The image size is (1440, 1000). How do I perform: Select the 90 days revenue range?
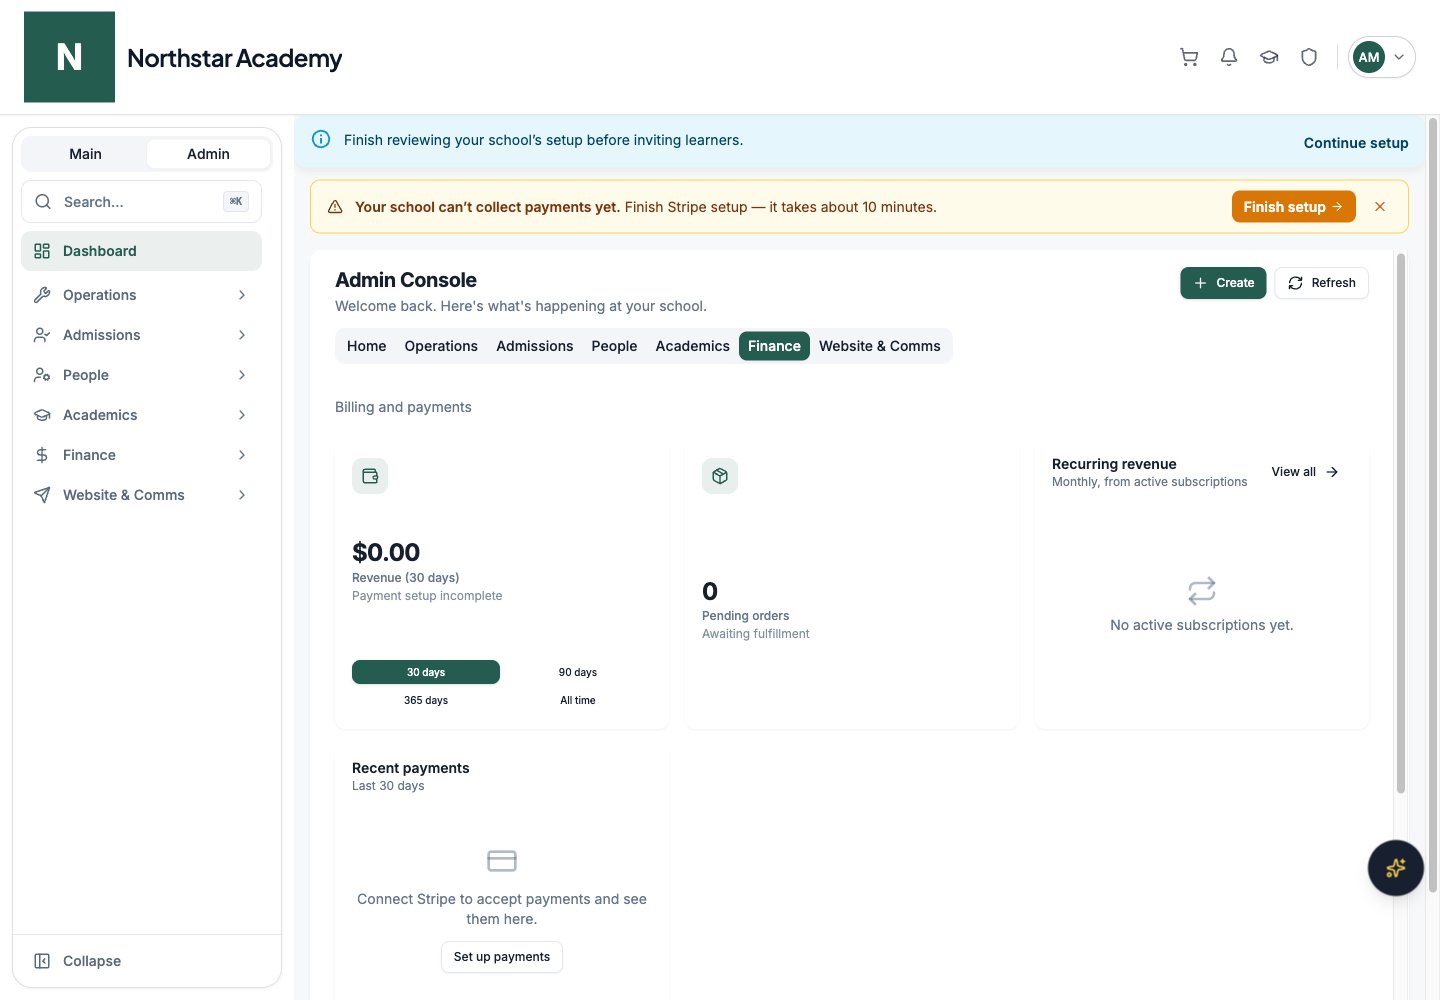click(578, 672)
